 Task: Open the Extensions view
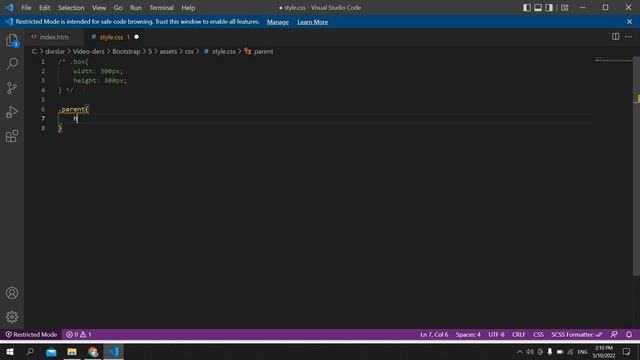(x=12, y=136)
